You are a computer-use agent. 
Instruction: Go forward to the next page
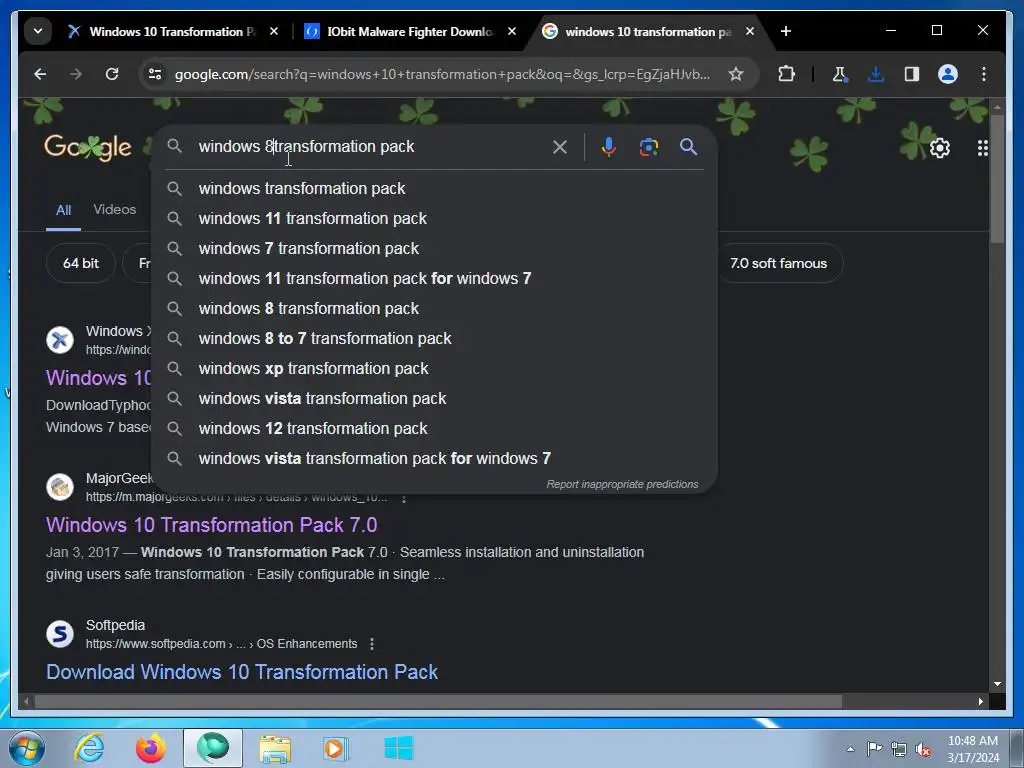coord(76,74)
